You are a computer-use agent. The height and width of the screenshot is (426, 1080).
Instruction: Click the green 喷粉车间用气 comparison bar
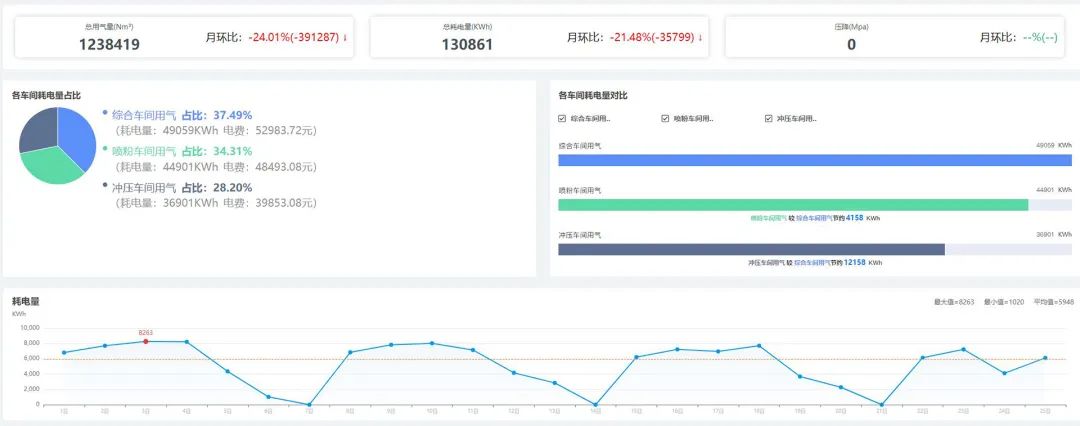coord(792,204)
